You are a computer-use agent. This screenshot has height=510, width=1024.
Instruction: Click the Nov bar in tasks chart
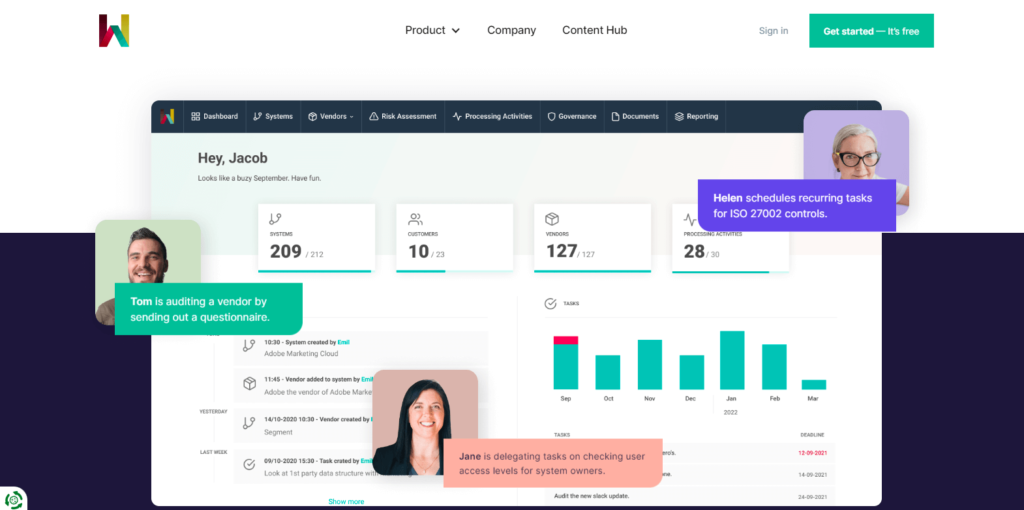pyautogui.click(x=650, y=364)
